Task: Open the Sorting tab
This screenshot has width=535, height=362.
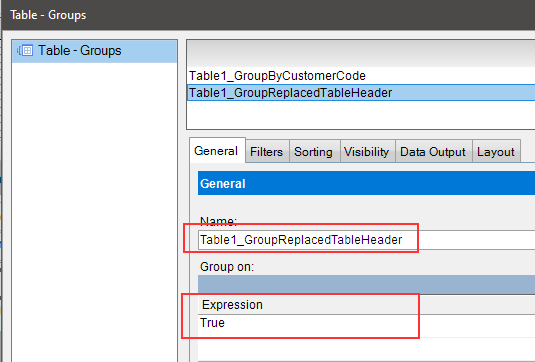Action: coord(314,152)
